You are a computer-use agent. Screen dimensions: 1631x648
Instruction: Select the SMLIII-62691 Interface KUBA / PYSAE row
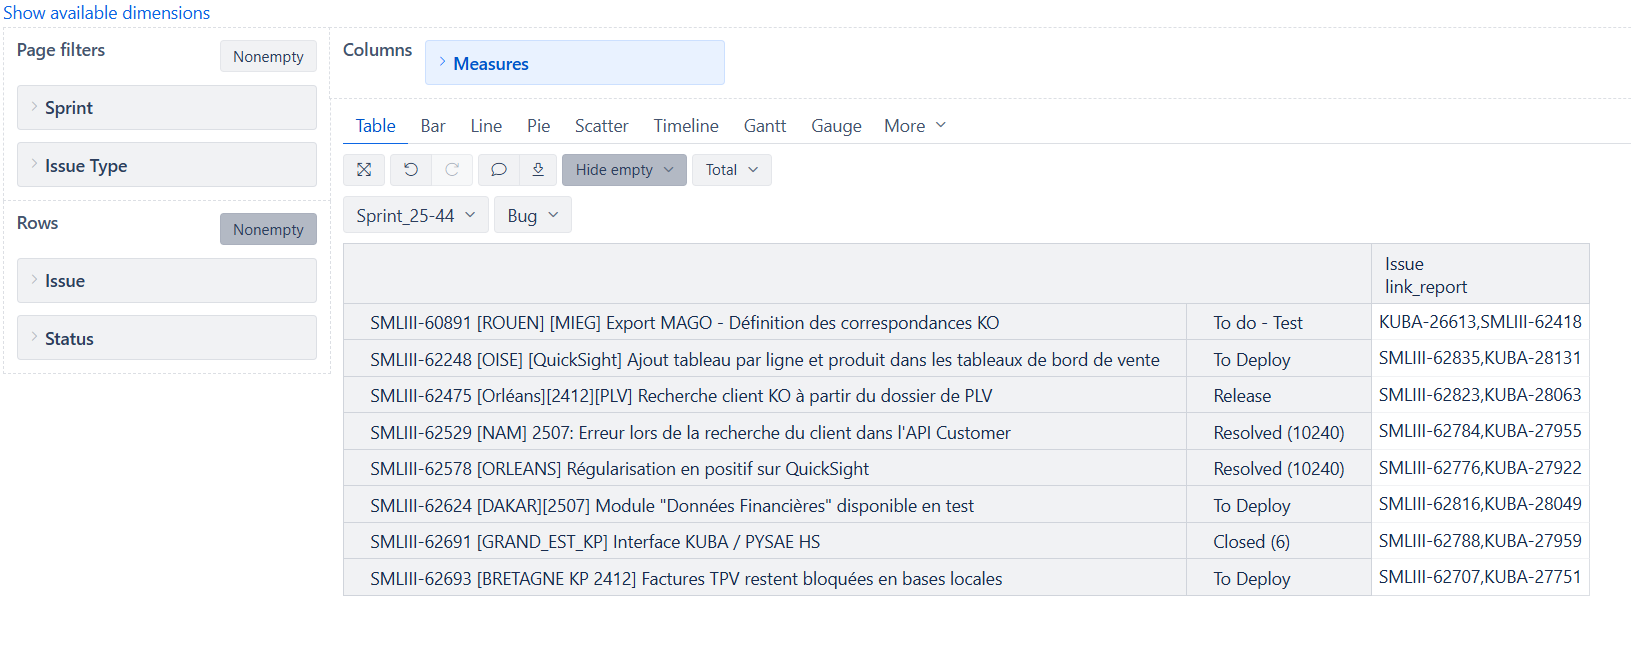595,542
